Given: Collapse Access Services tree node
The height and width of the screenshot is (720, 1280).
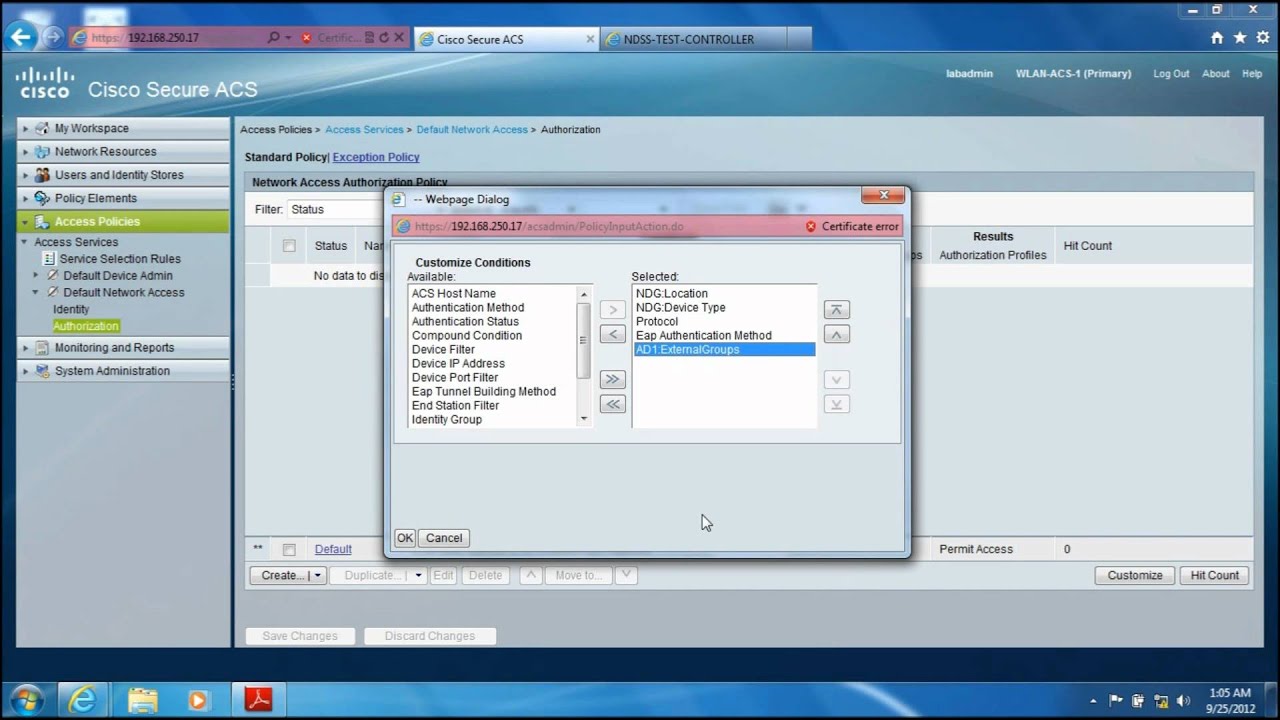Looking at the screenshot, I should [x=24, y=242].
